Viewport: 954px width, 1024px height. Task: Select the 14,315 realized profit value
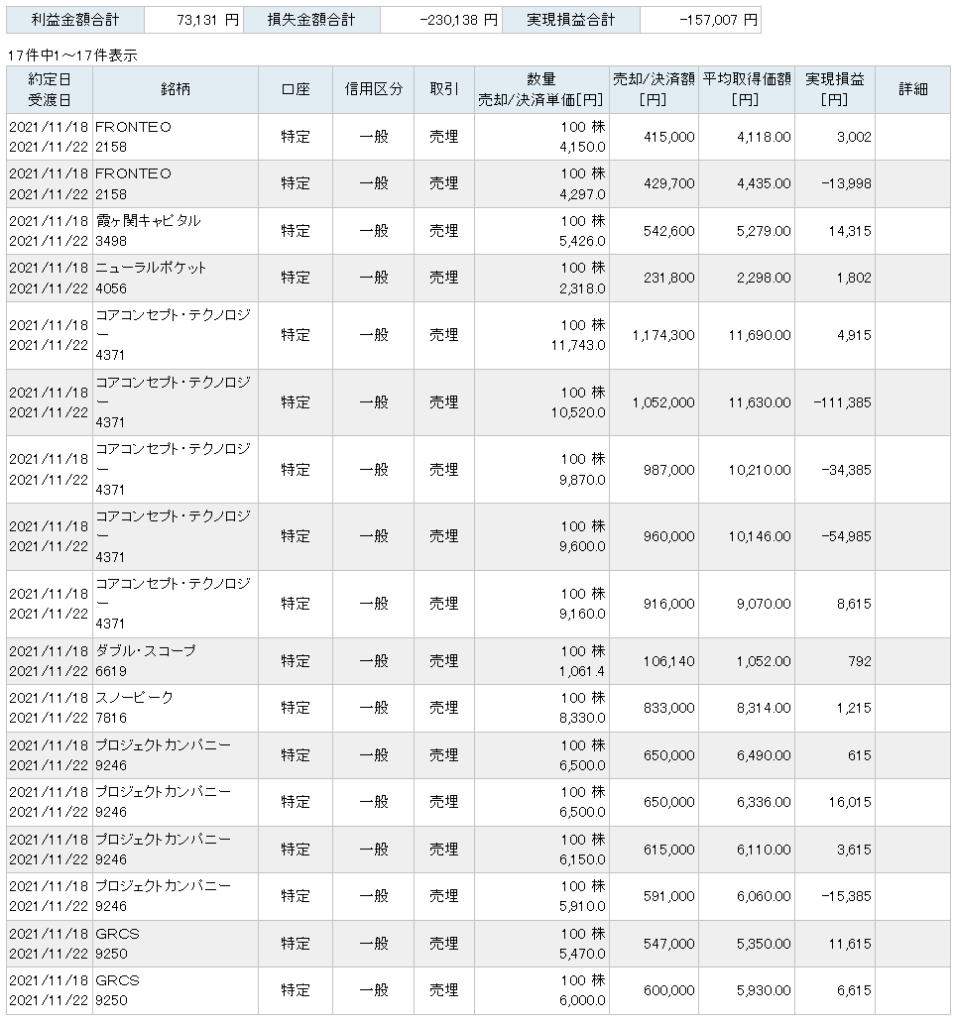point(850,231)
